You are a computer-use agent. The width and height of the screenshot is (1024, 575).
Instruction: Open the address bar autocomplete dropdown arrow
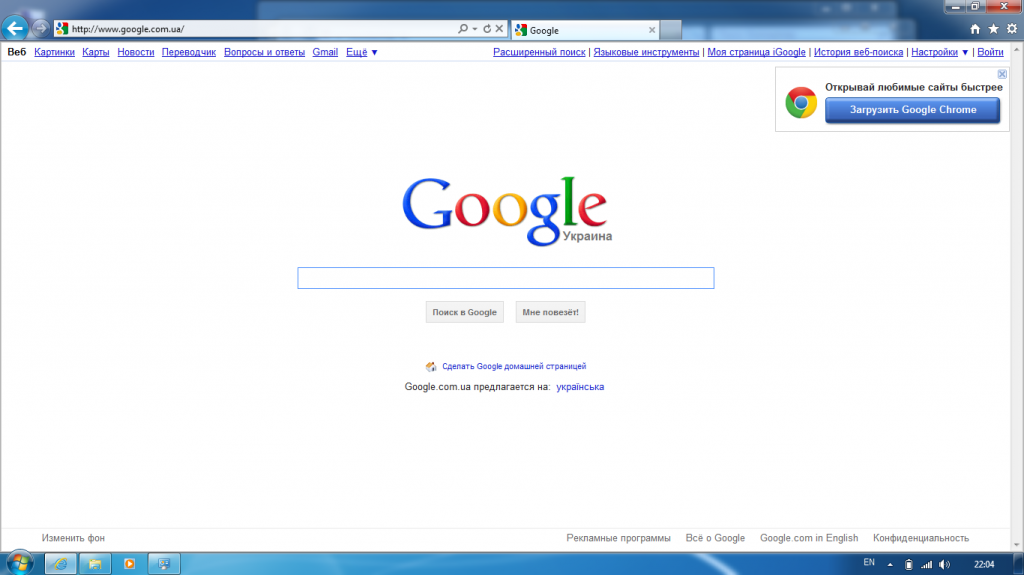click(475, 29)
